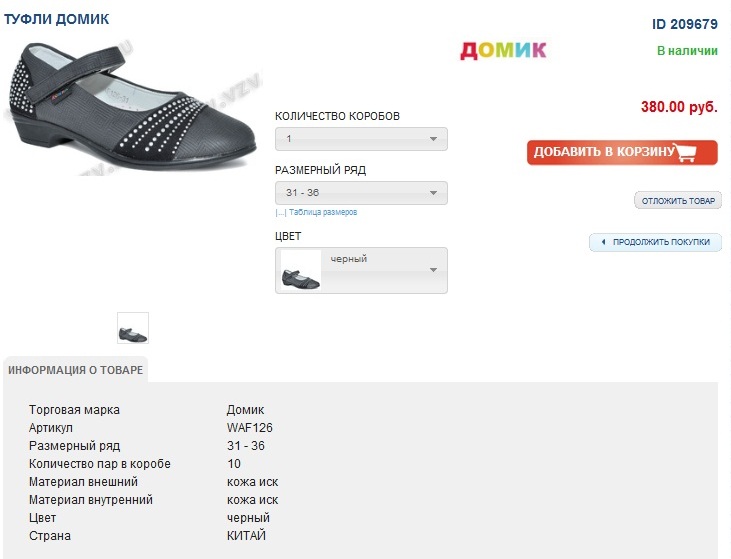731x559 pixels.
Task: Click the arrow of the Цвет dropdown
Action: tap(433, 270)
